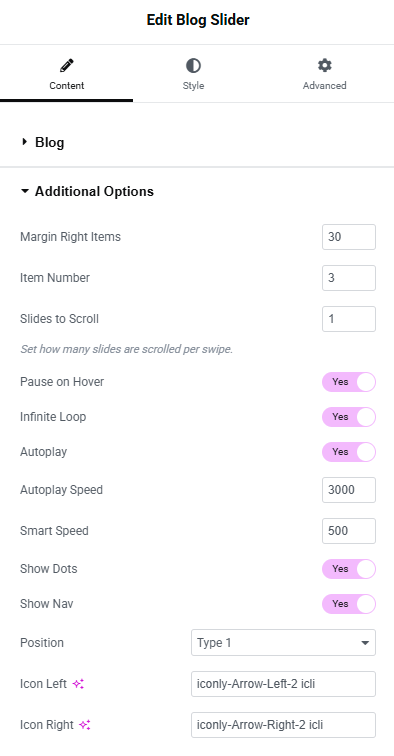394x756 pixels.
Task: Click the Item Number input field
Action: [349, 278]
